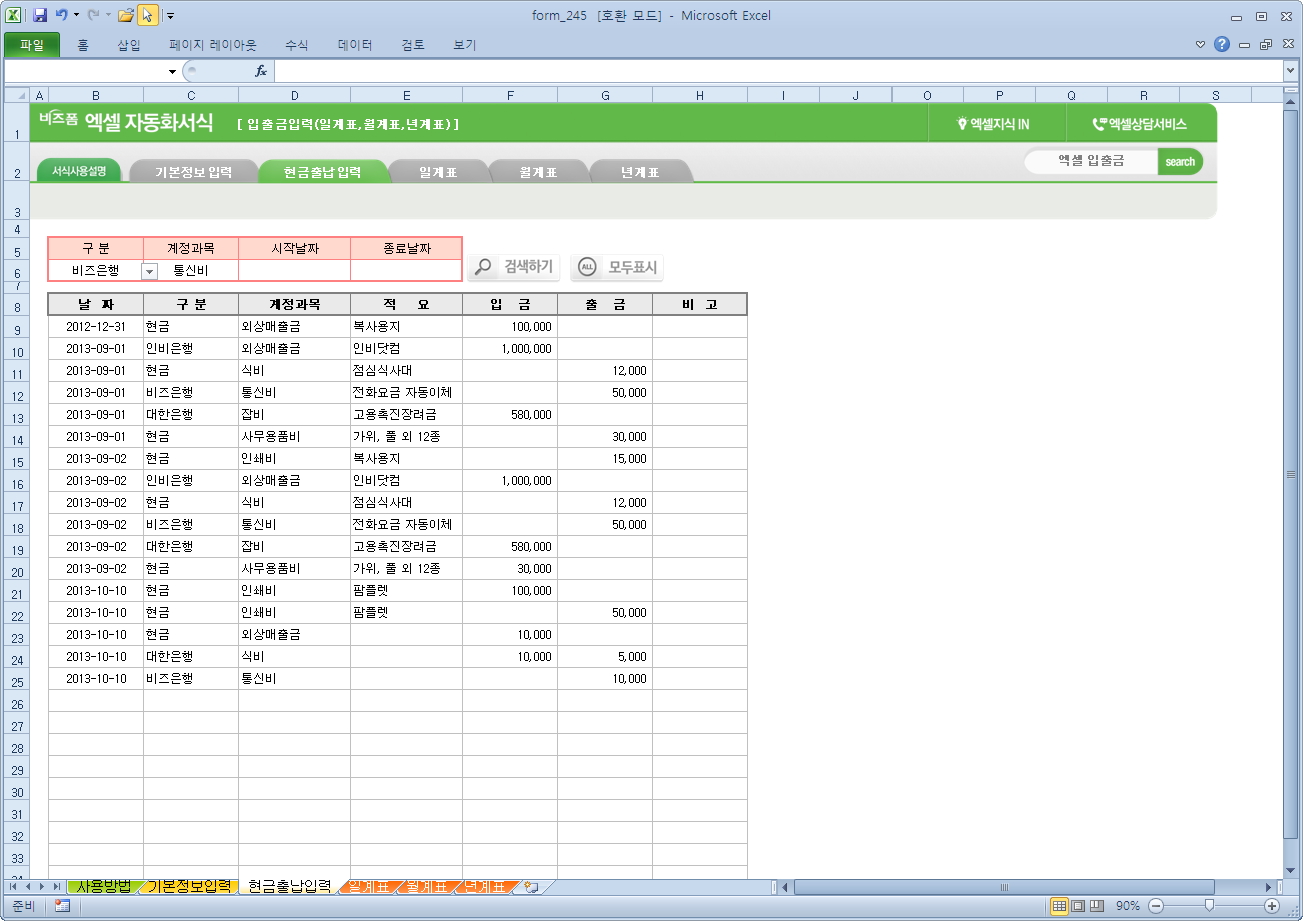The width and height of the screenshot is (1303, 921).
Task: Click the 엑셀지식 IN lightbulb link
Action: pyautogui.click(x=992, y=124)
